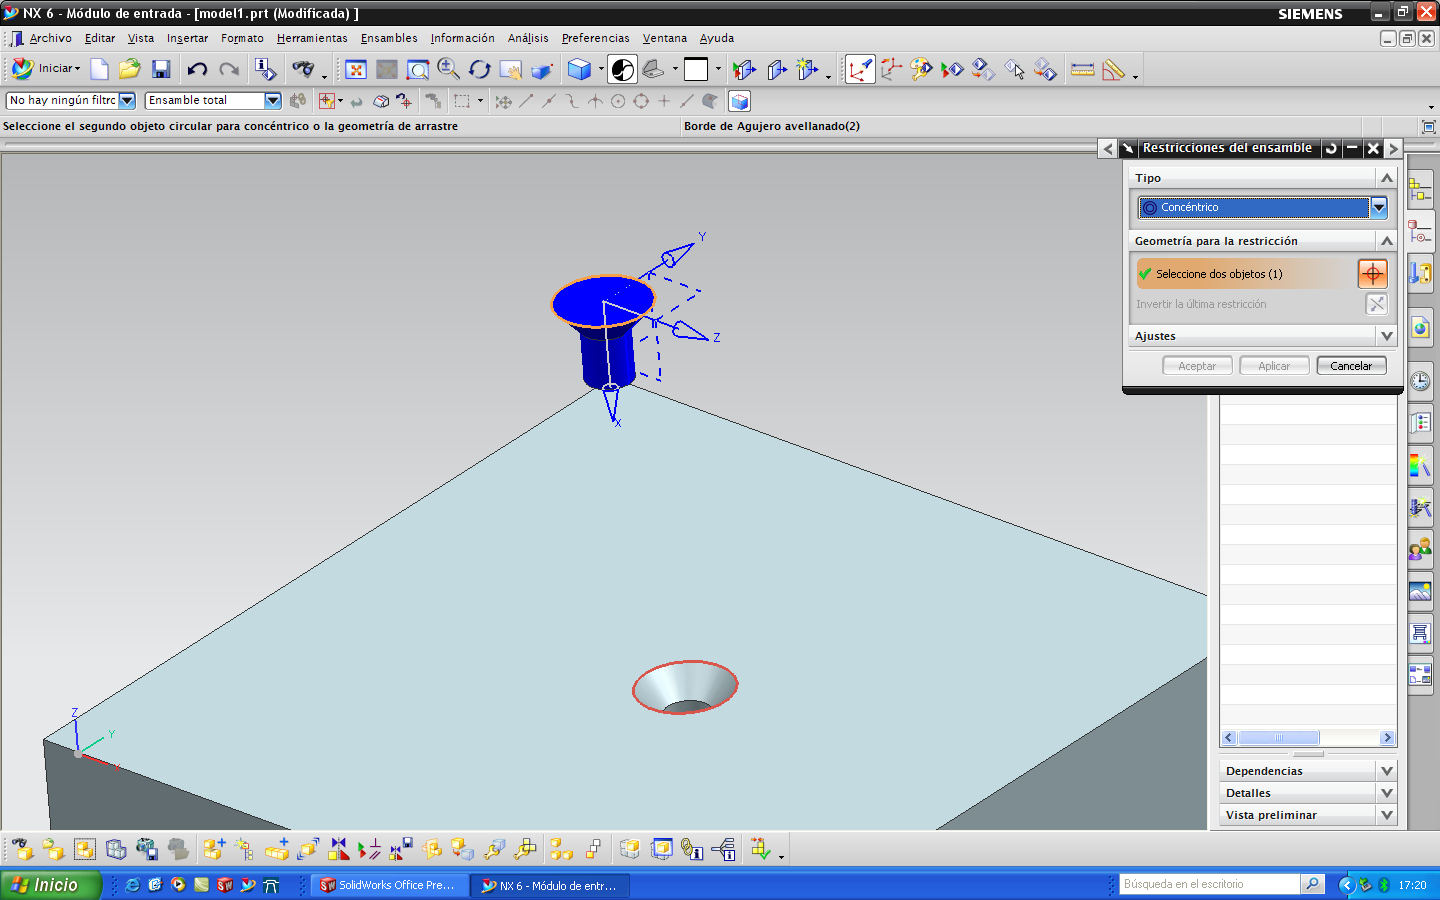
Task: Activate the Rotate view tool
Action: 480,69
